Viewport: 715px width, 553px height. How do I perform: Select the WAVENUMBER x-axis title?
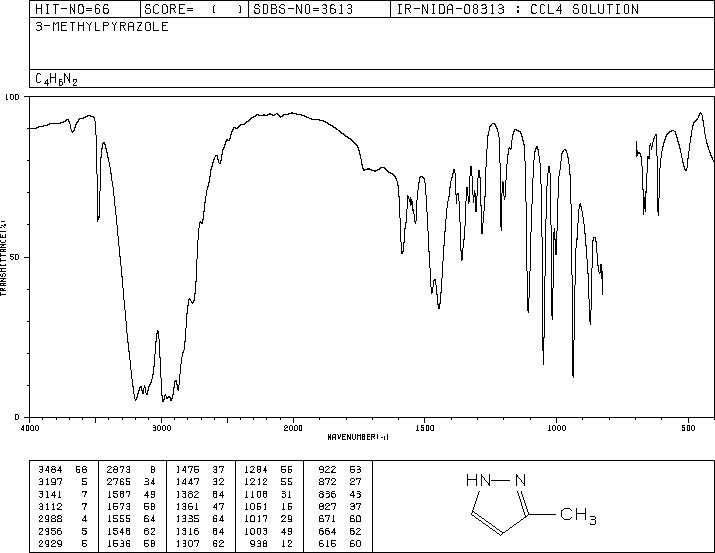tap(358, 437)
